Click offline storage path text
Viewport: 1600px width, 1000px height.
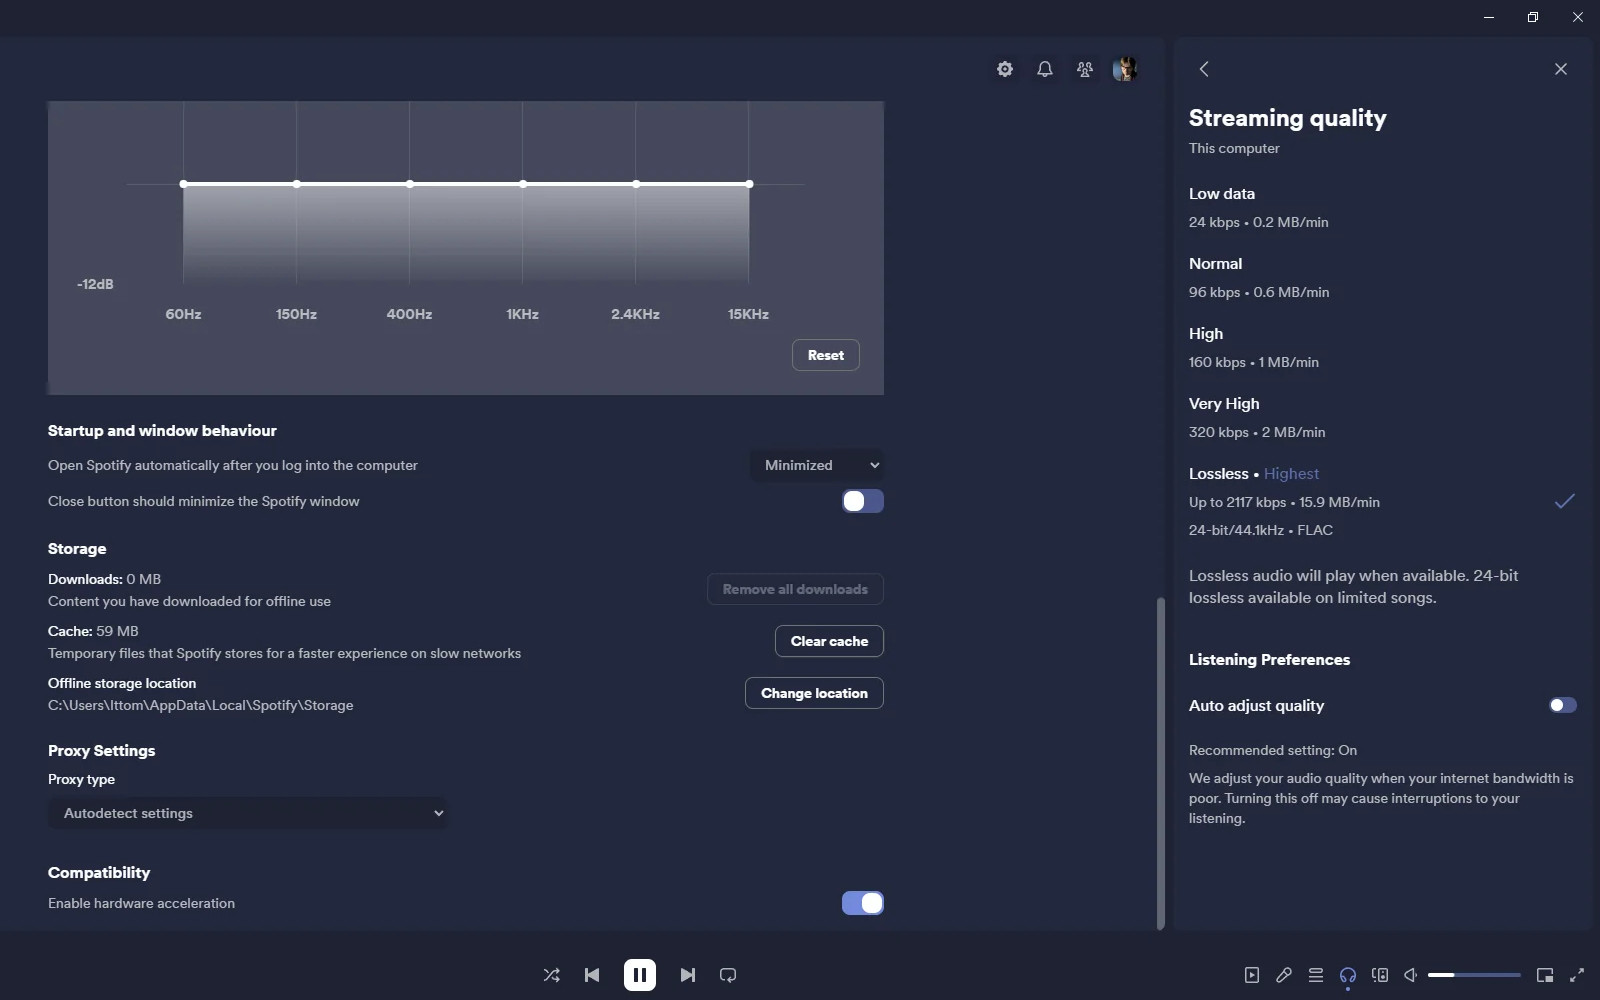pyautogui.click(x=201, y=705)
